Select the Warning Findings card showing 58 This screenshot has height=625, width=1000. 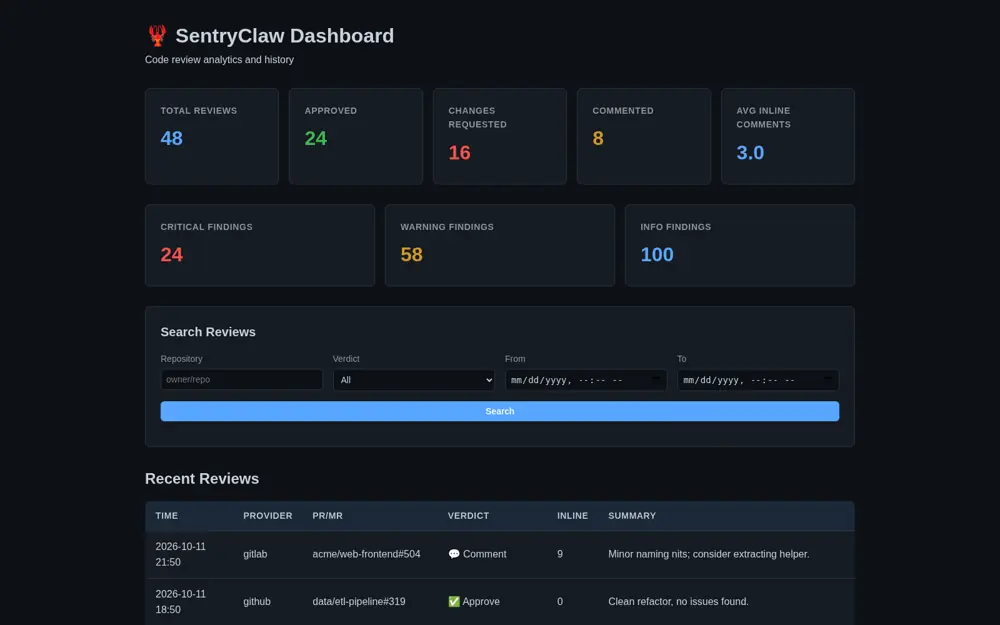(x=499, y=246)
